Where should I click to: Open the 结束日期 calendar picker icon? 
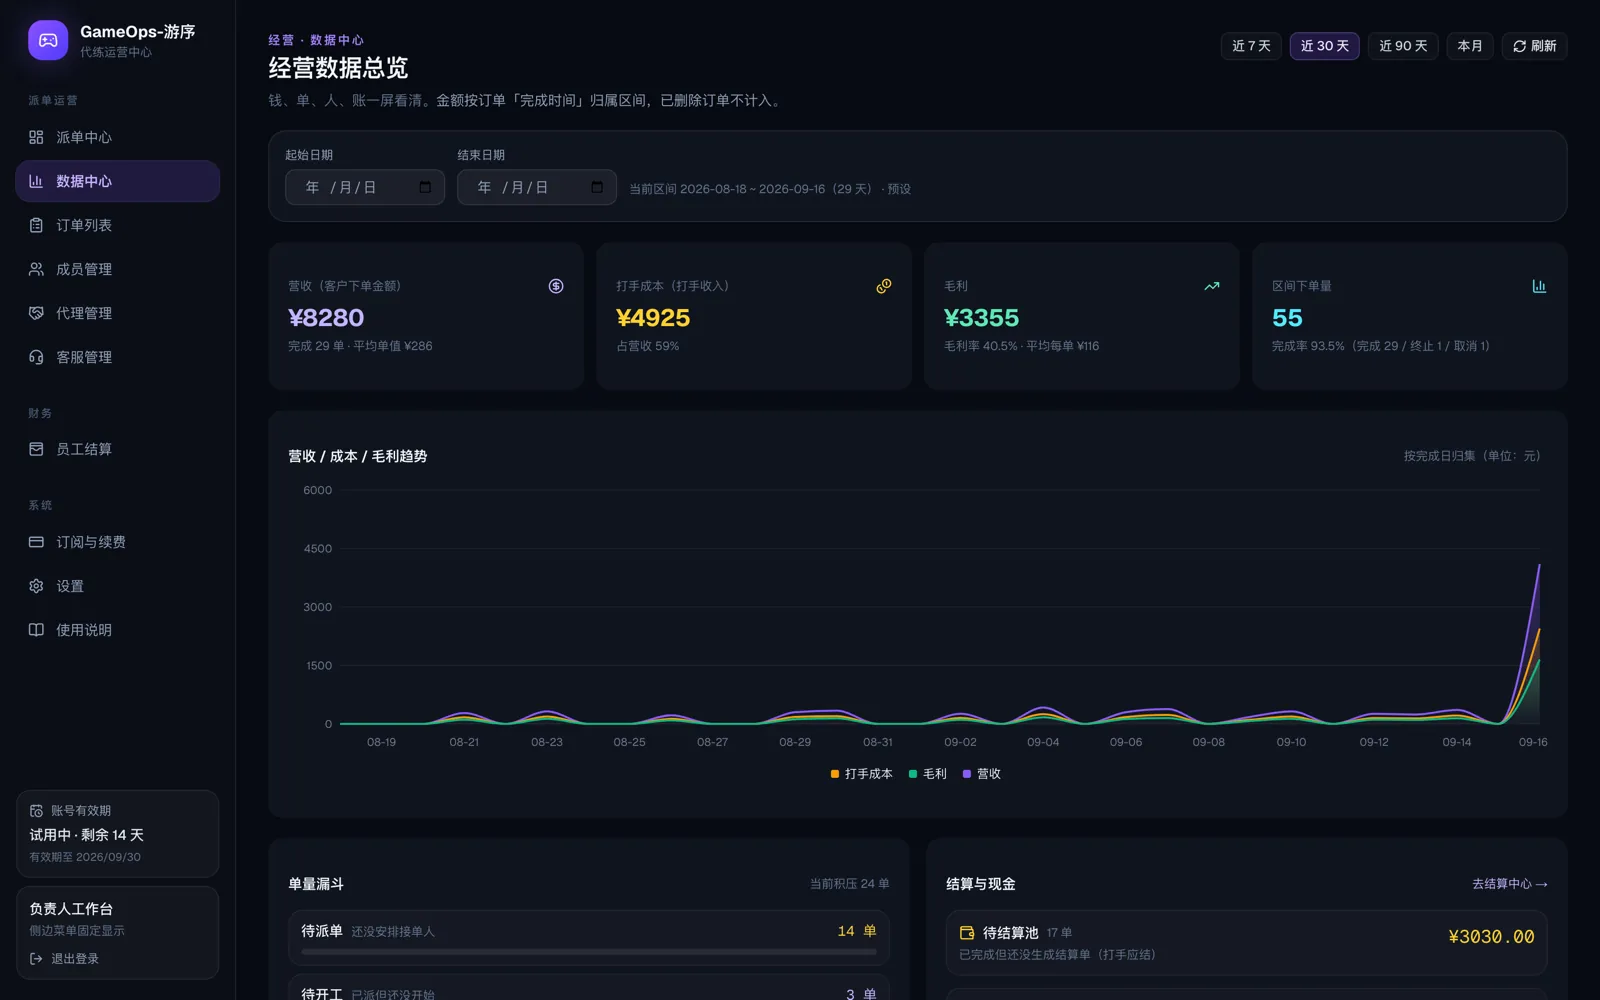tap(597, 187)
